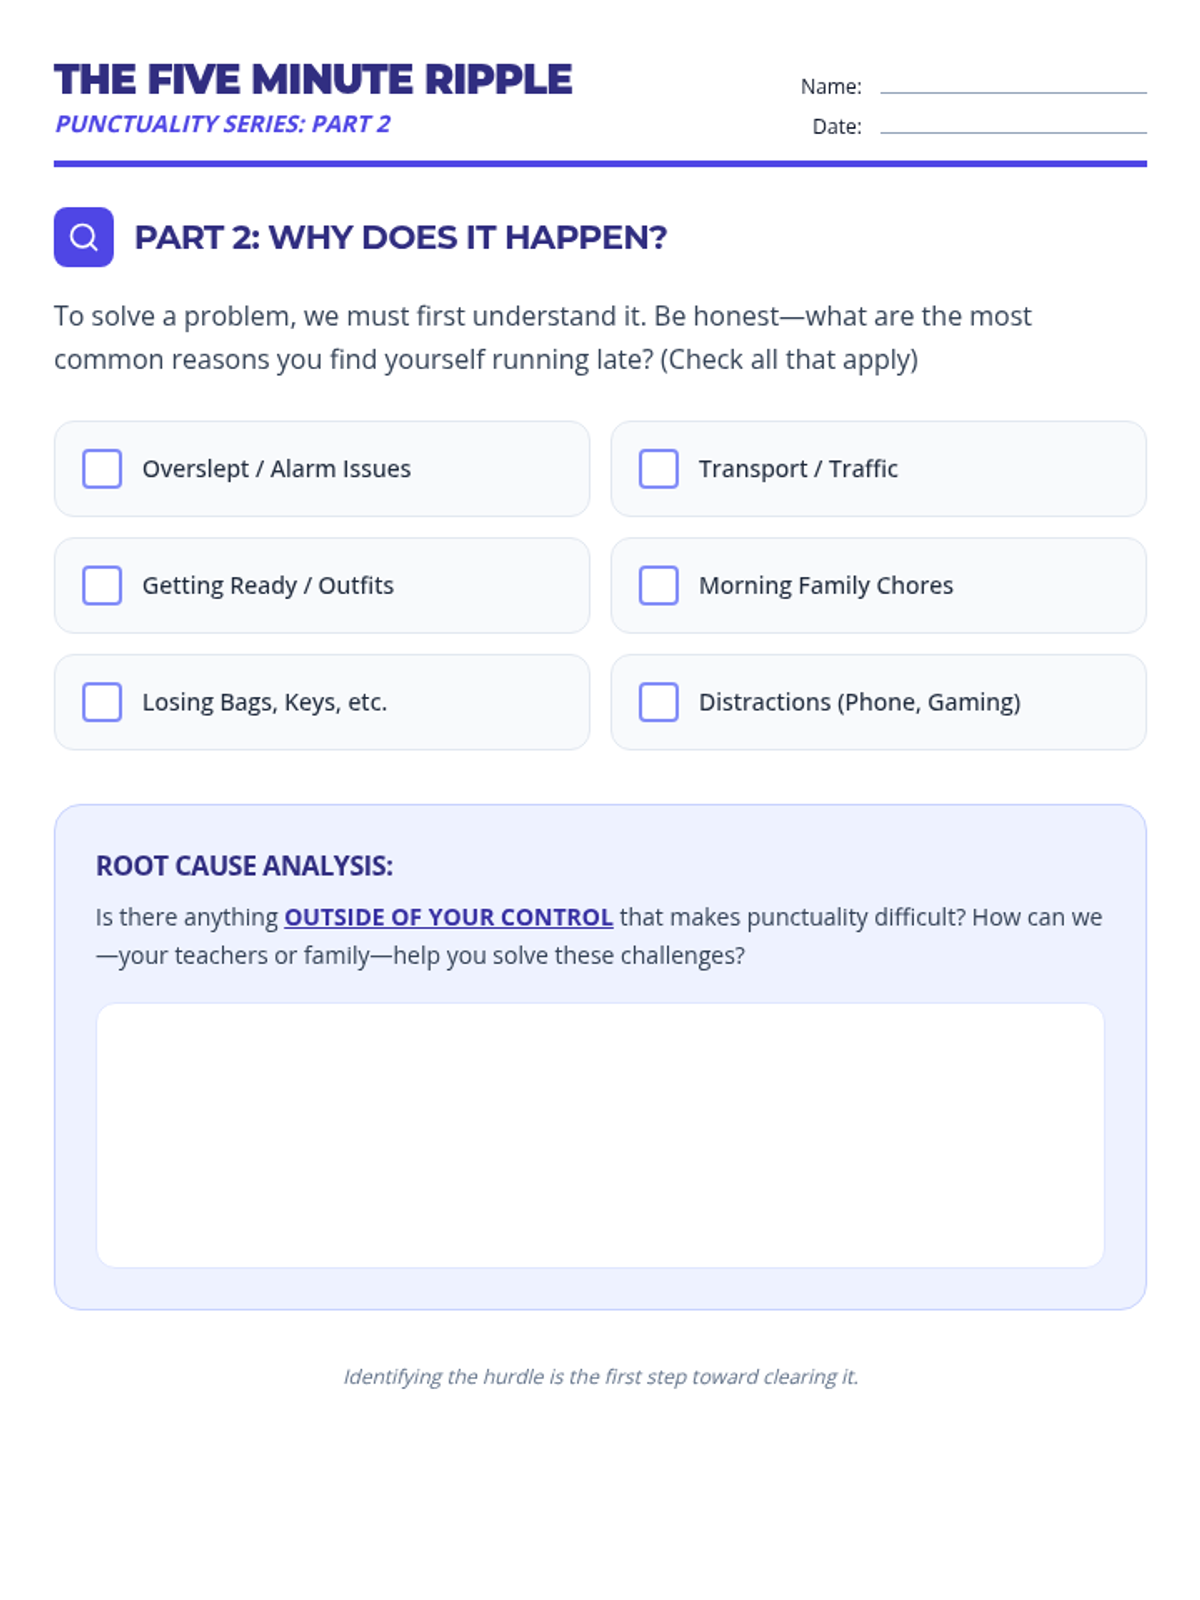Enable Distractions (Phone, Gaming) checkbox

click(658, 702)
